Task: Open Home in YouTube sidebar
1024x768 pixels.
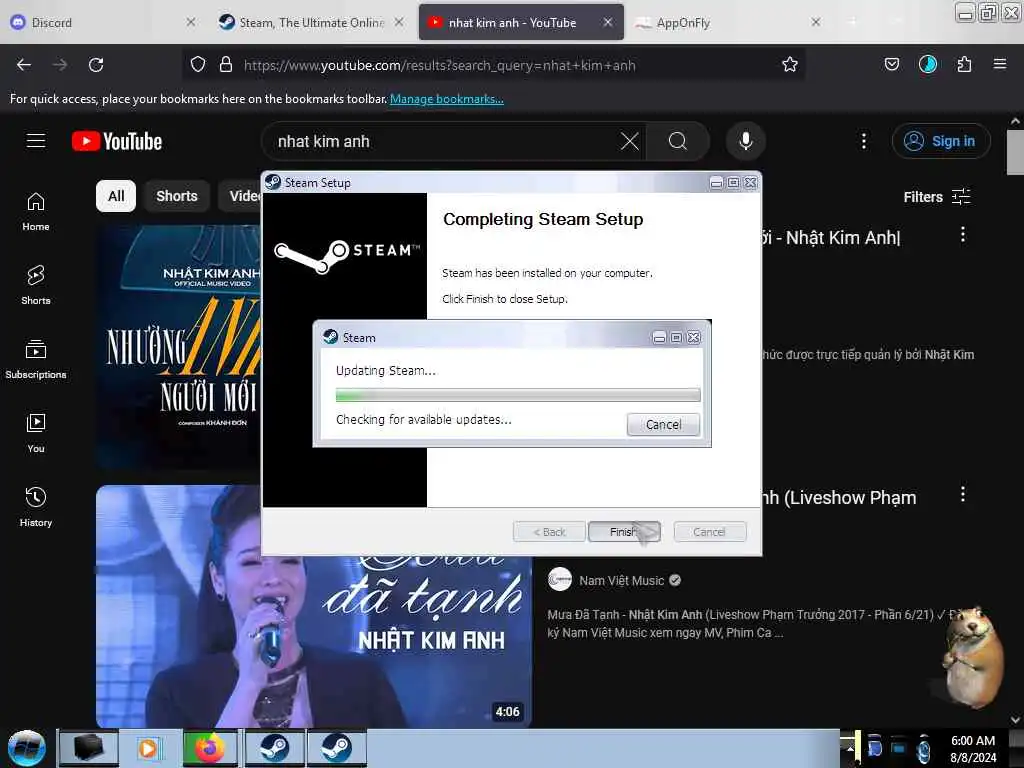Action: click(x=36, y=212)
